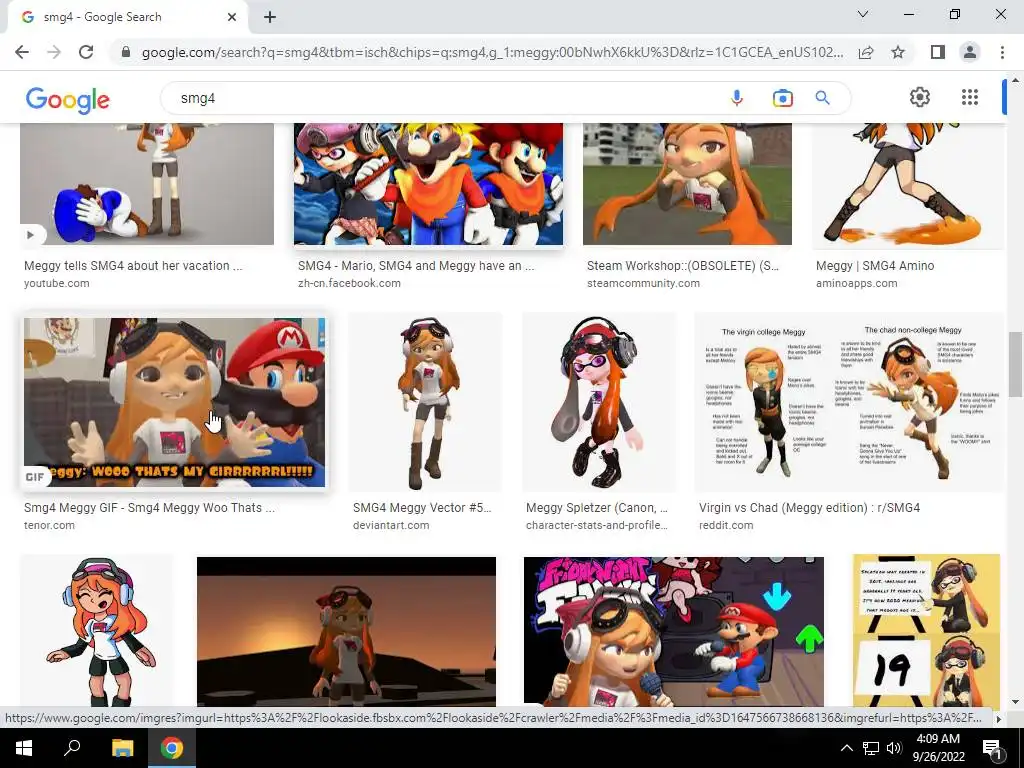
Task: Click the 'Meggy tells SMG4 about her vacation' title
Action: pos(133,266)
